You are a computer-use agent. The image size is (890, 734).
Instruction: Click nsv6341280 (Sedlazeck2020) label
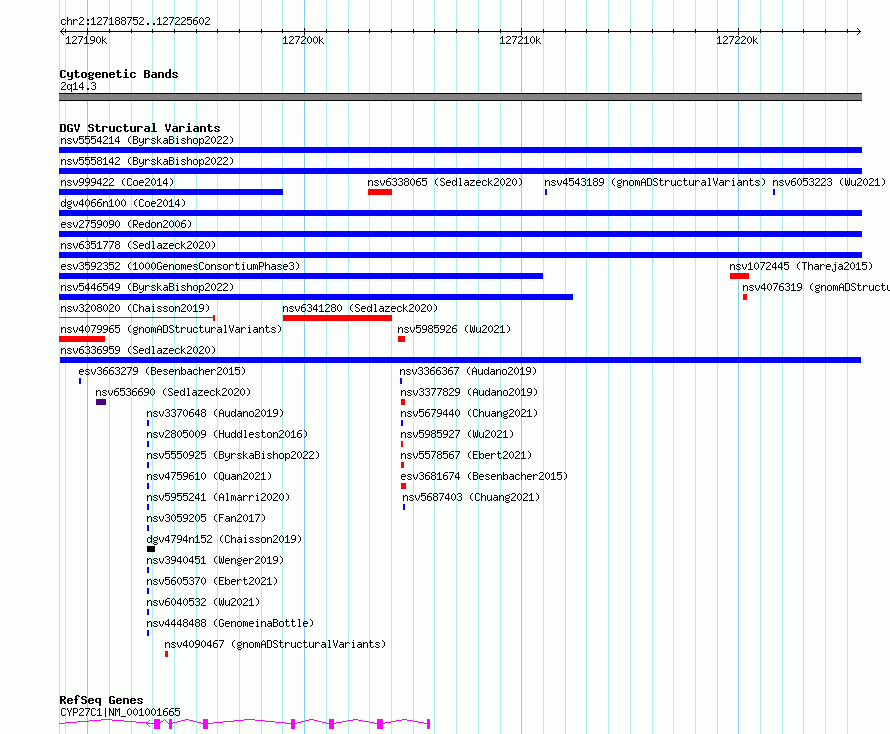tap(360, 308)
